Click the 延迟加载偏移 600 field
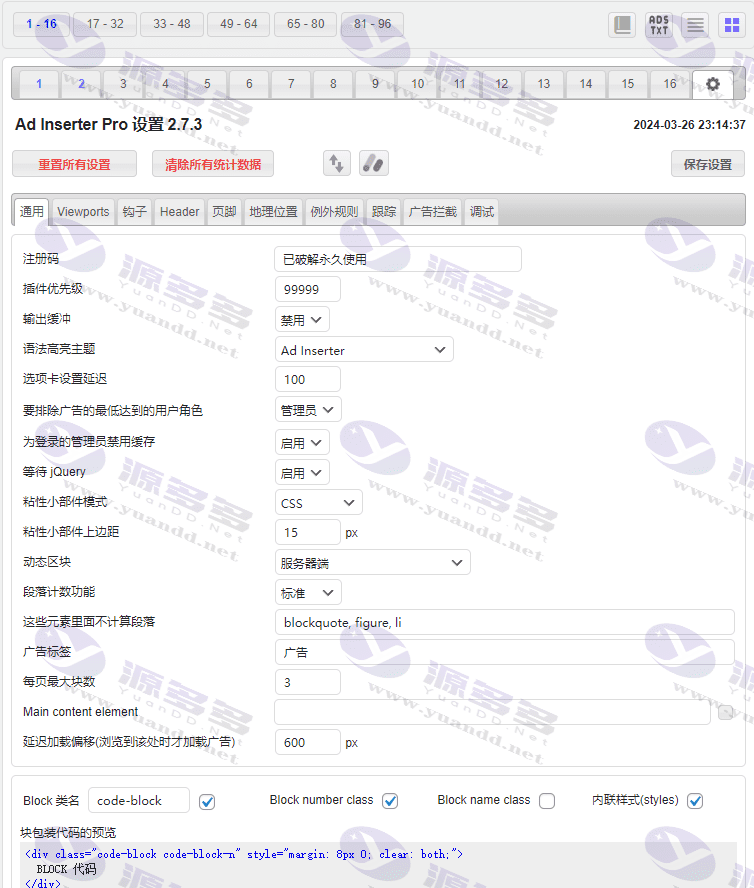 [x=308, y=742]
